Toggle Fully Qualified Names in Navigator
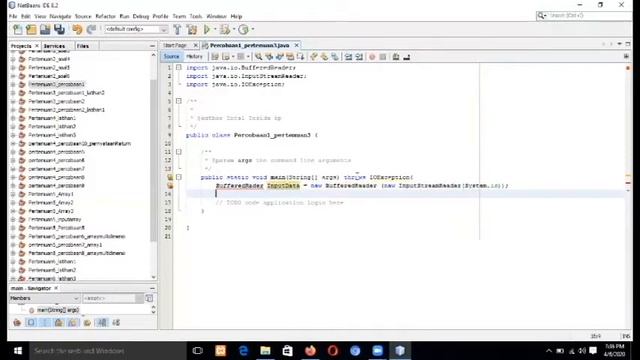This screenshot has height=360, width=640. click(x=87, y=322)
